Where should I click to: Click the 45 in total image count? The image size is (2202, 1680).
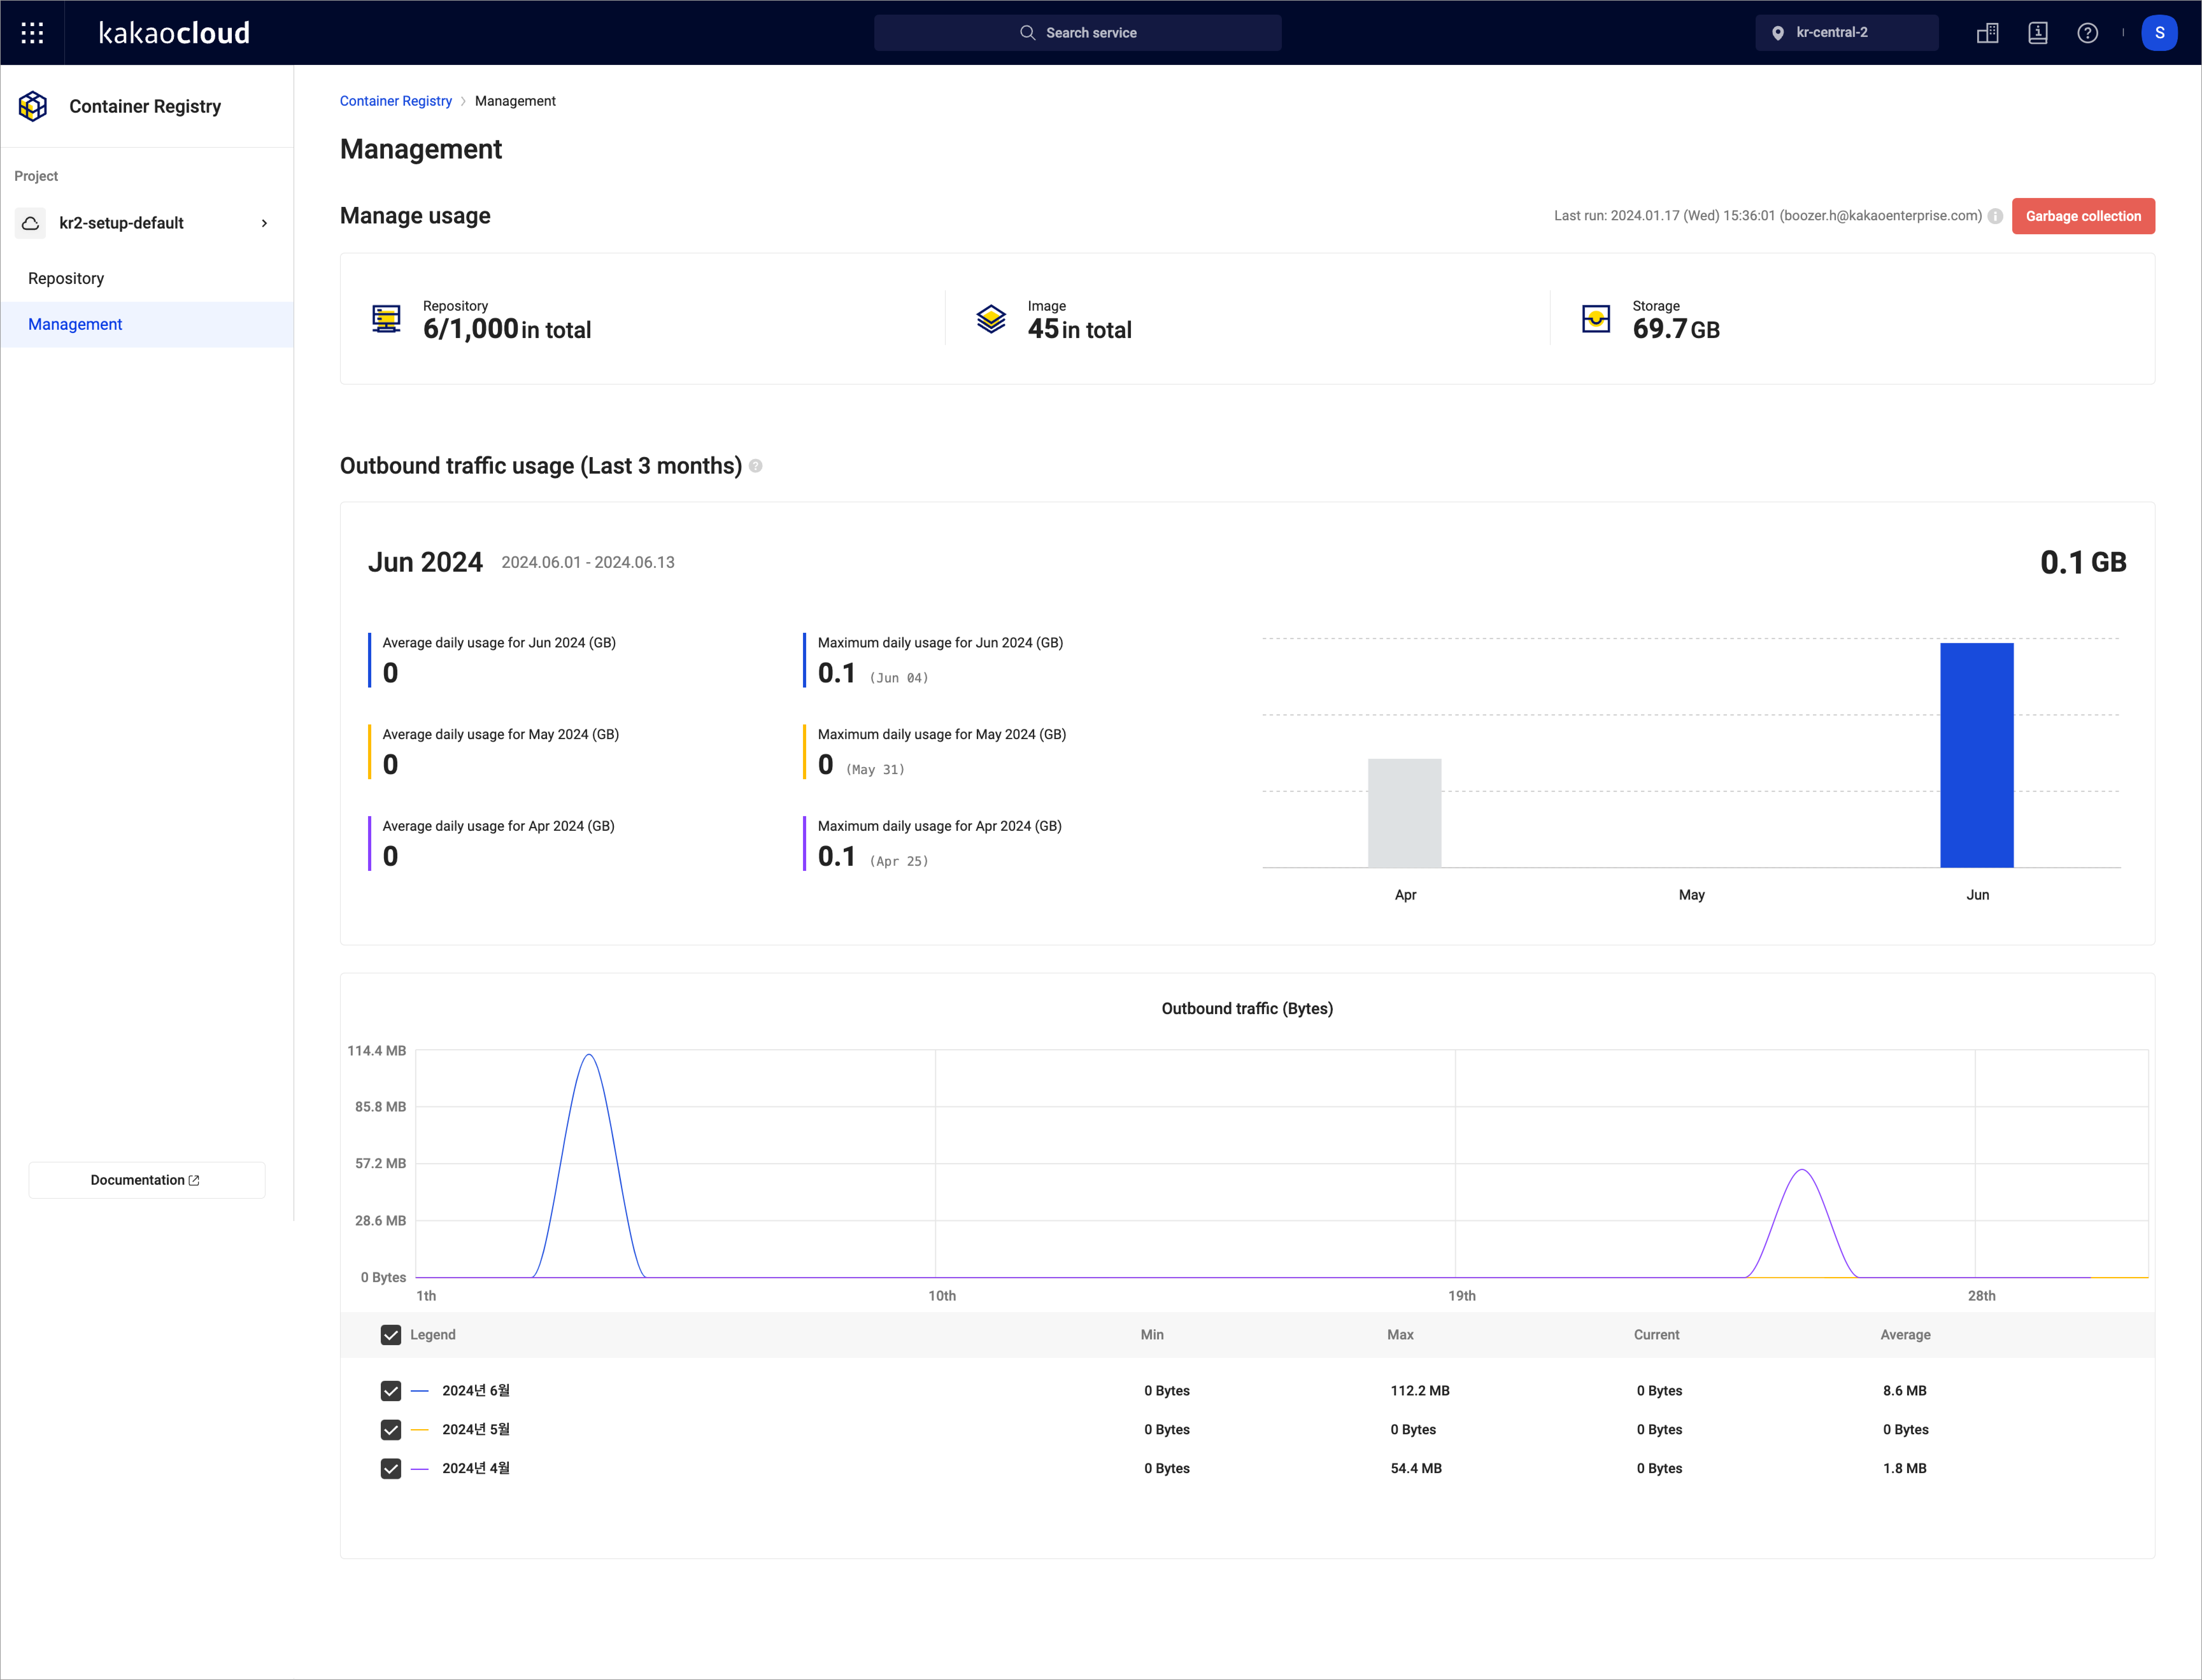coord(1080,329)
